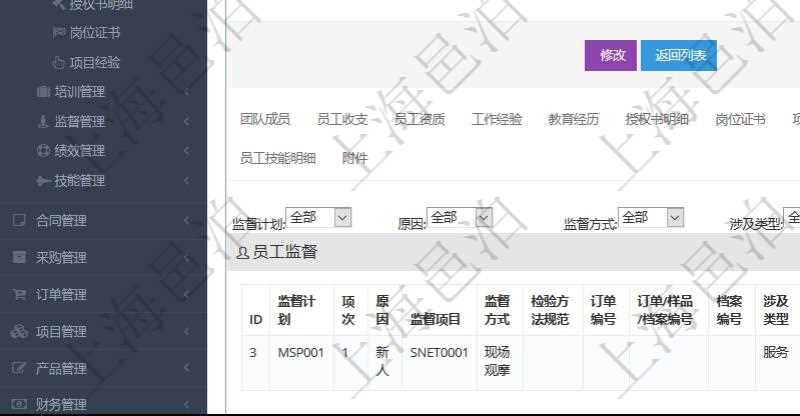Click the 新人 reason cell
This screenshot has height=416, width=800.
click(x=383, y=361)
